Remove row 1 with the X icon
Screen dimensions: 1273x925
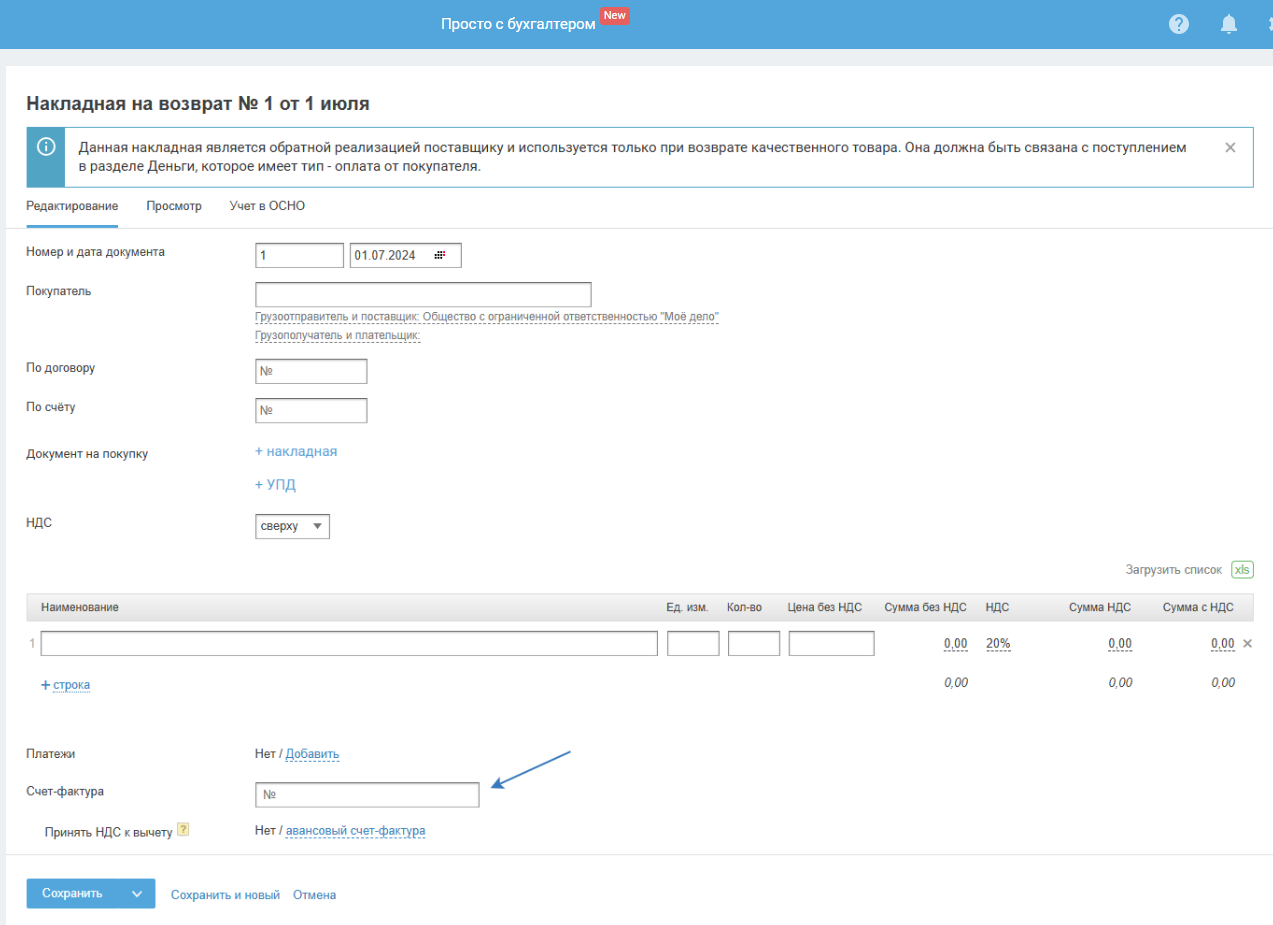(x=1247, y=643)
